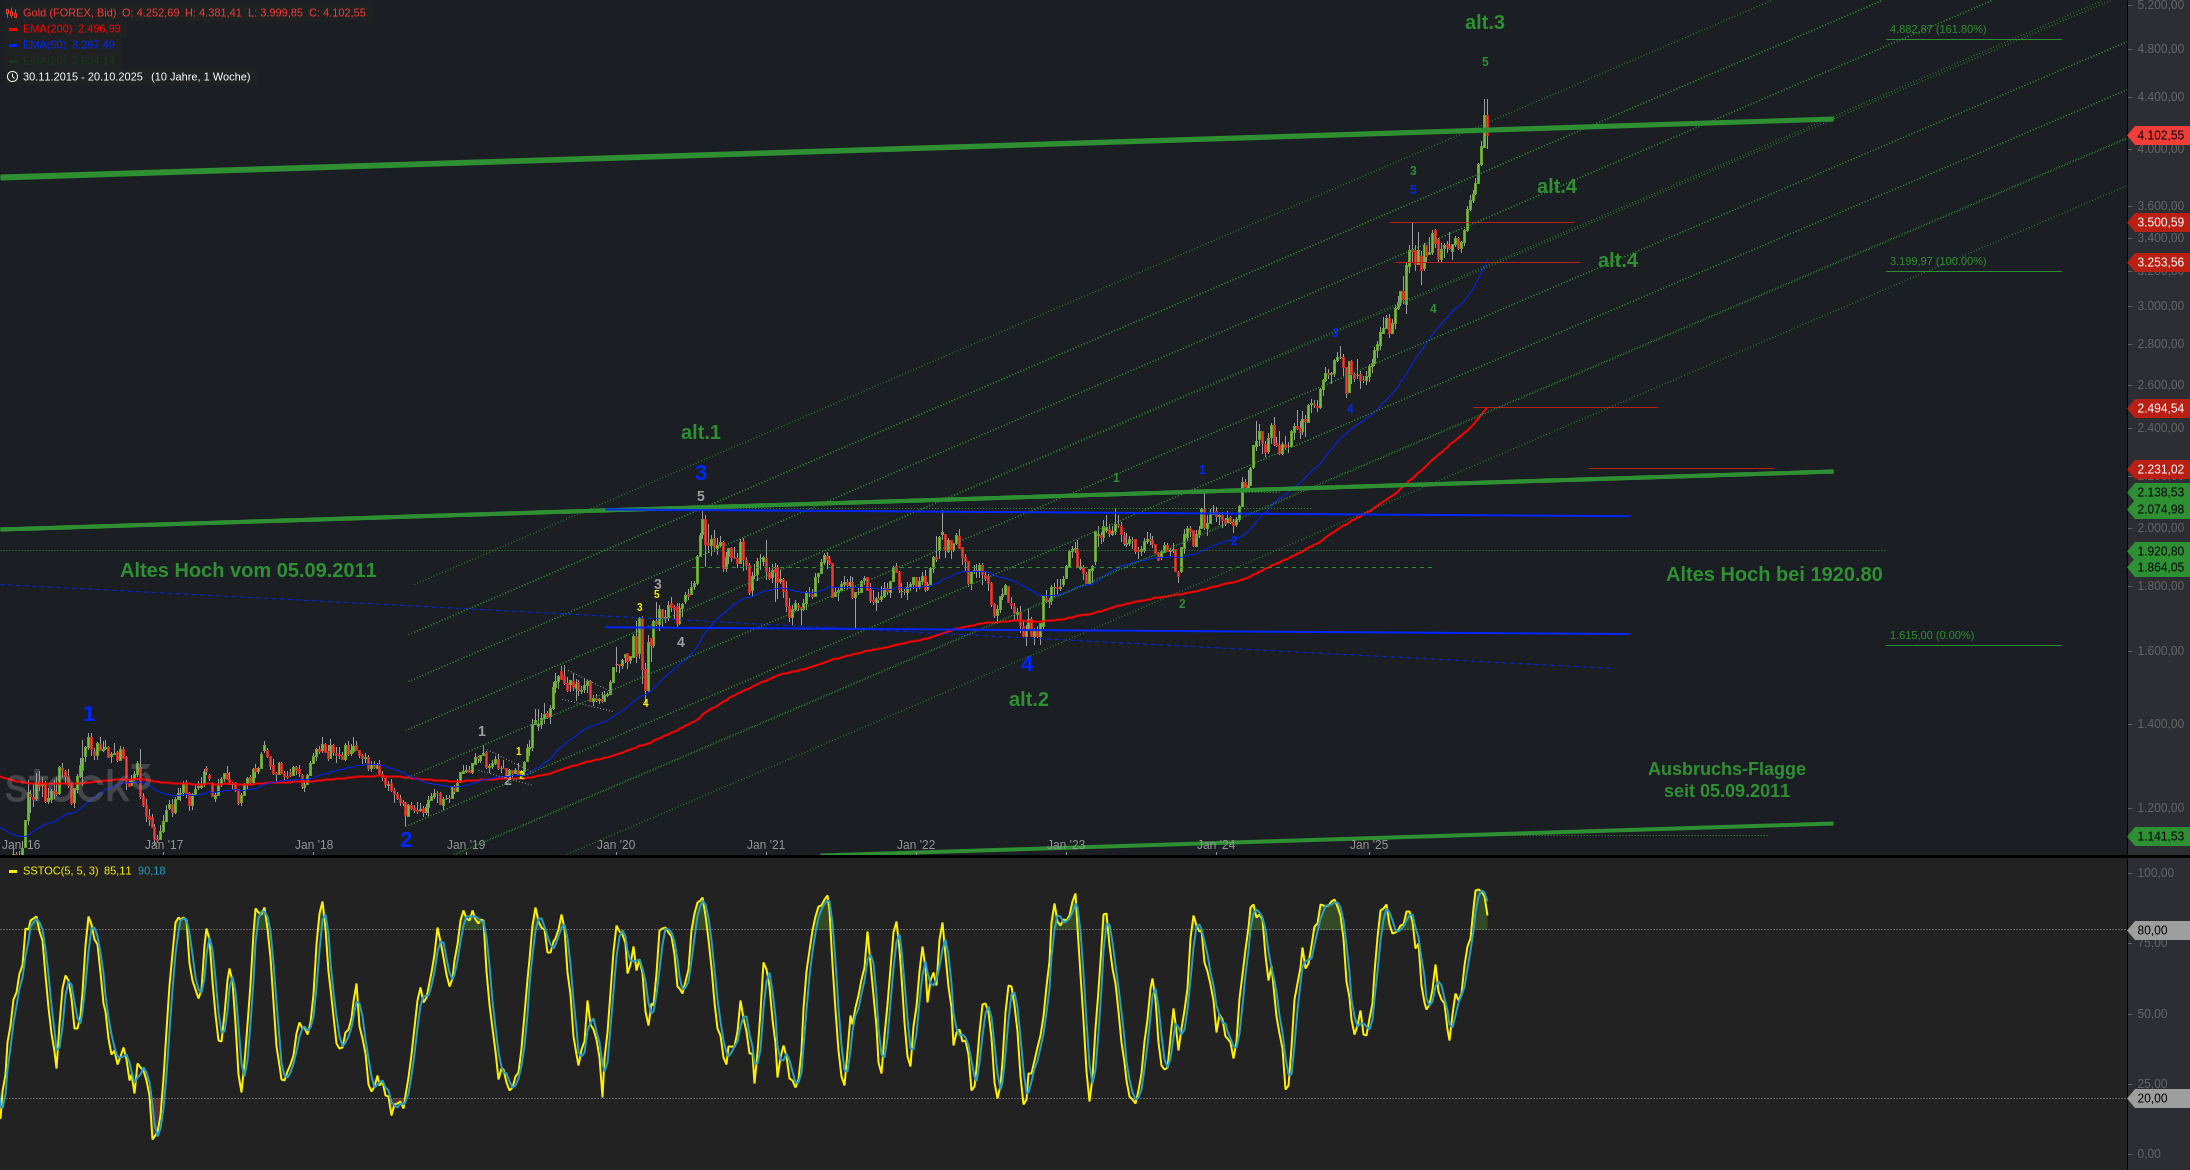Click the yellow SSTOC(5, 5, 3) legend marker

(13, 871)
